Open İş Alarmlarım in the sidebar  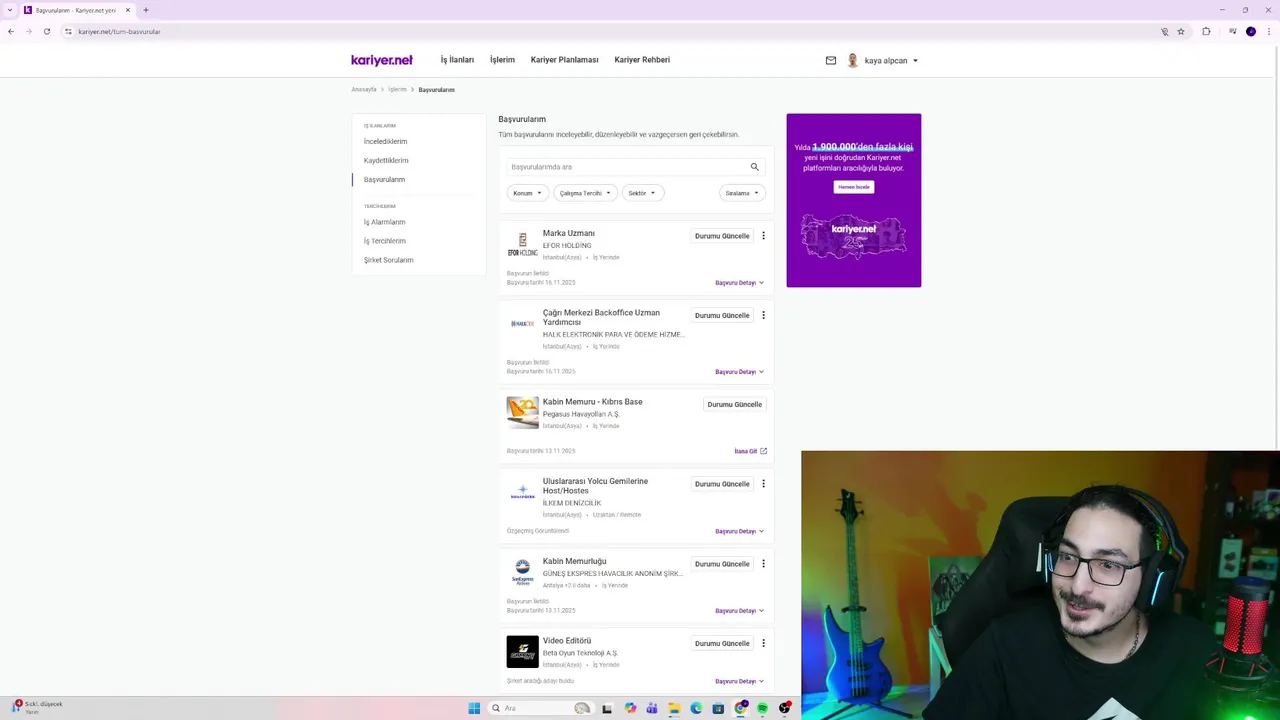384,222
